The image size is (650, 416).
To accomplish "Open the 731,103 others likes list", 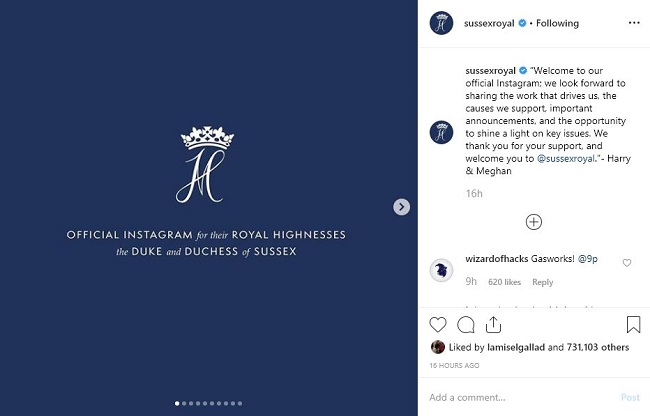I will pos(596,348).
